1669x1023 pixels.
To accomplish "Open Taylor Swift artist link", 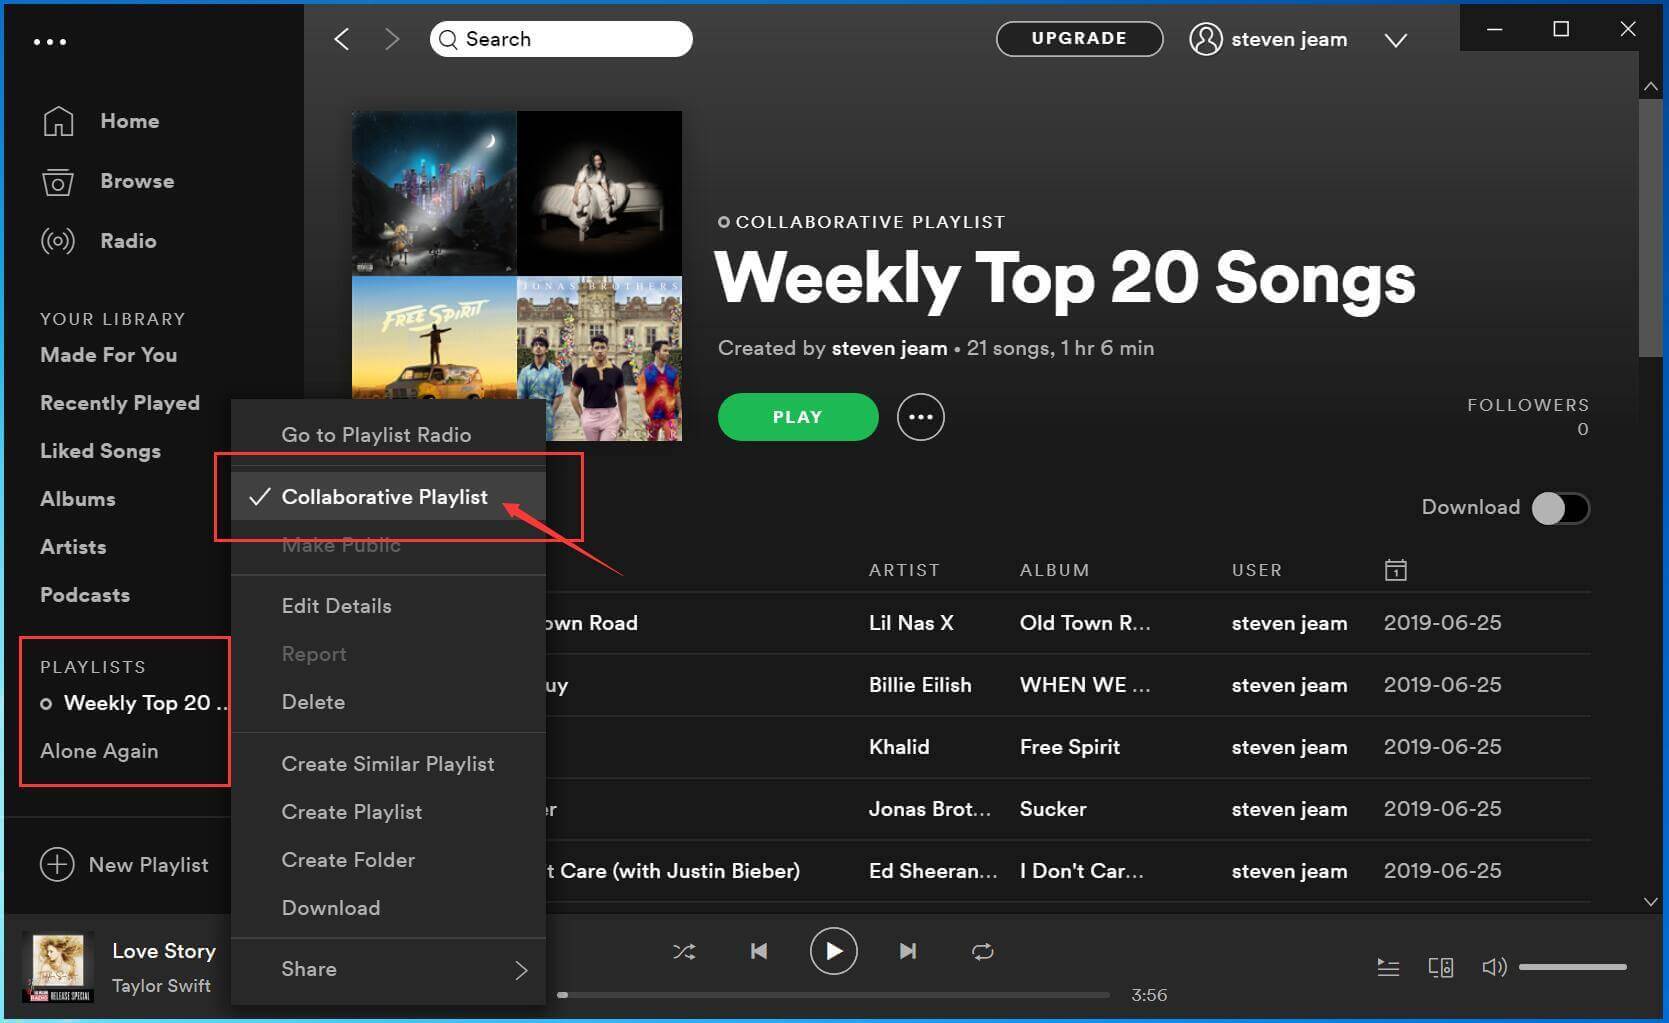I will [x=161, y=986].
